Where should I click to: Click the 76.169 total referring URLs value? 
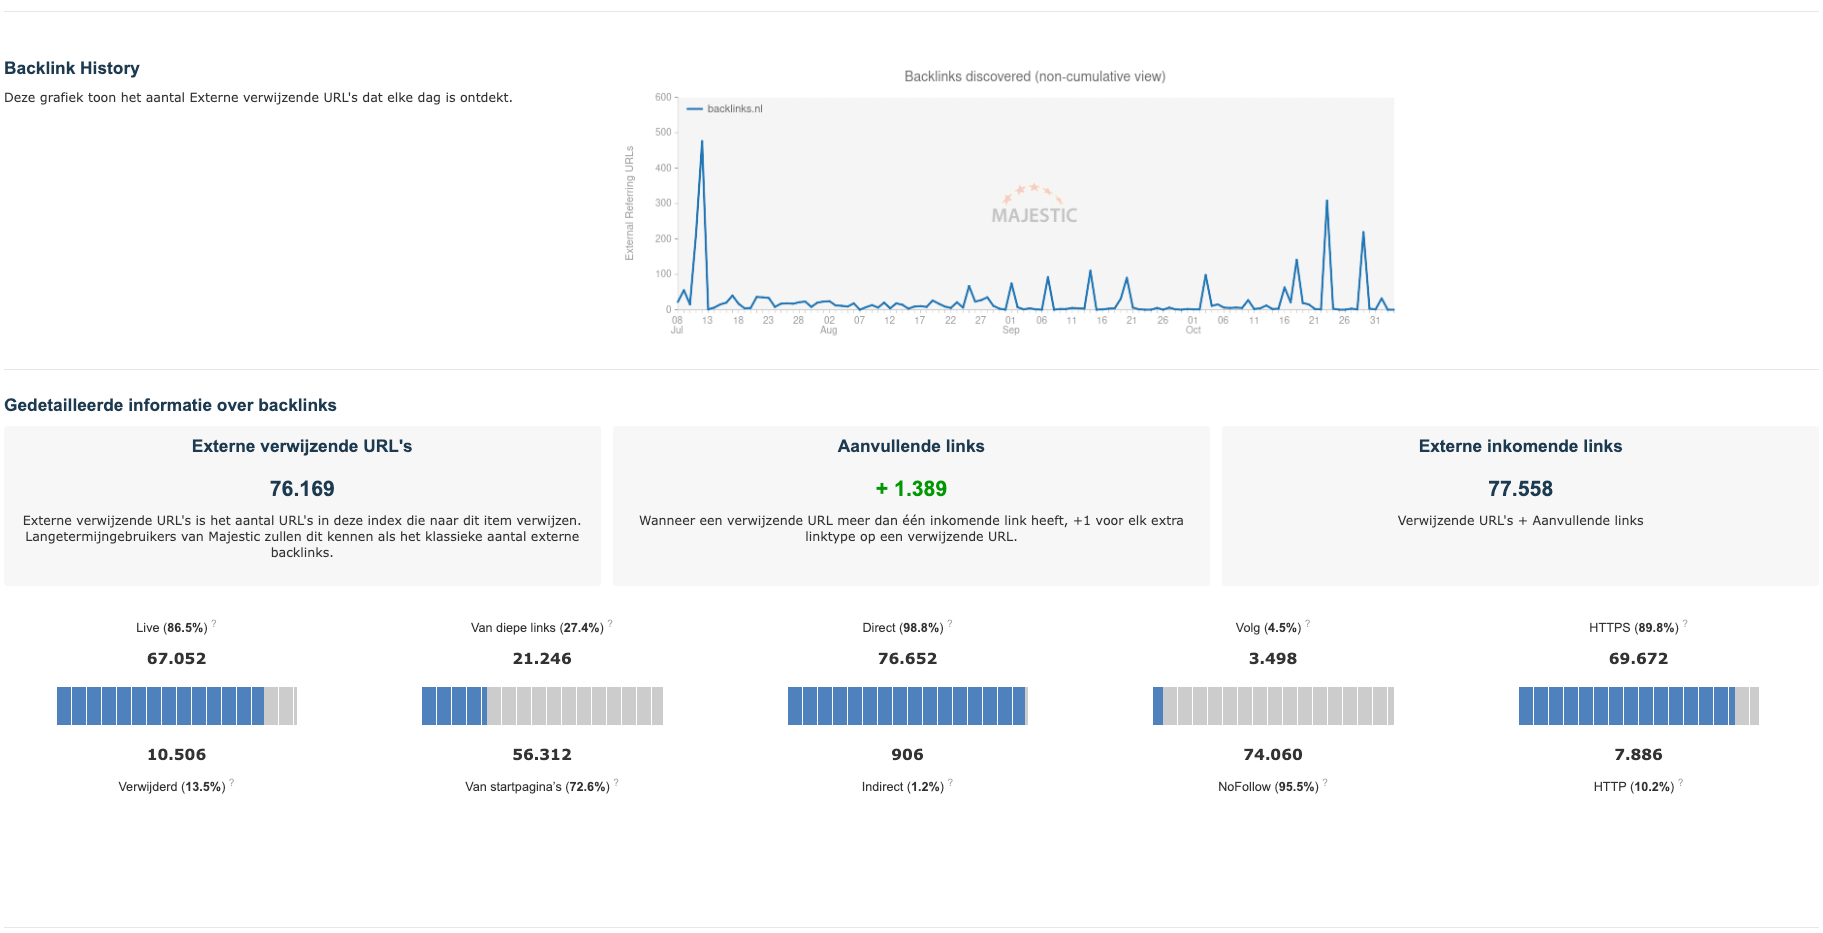[302, 489]
